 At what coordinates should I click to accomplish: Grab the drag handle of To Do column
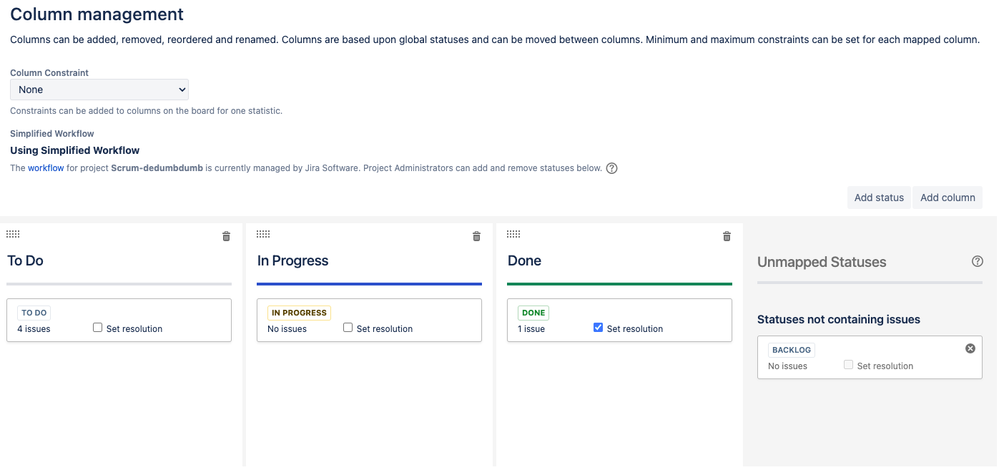[13, 234]
